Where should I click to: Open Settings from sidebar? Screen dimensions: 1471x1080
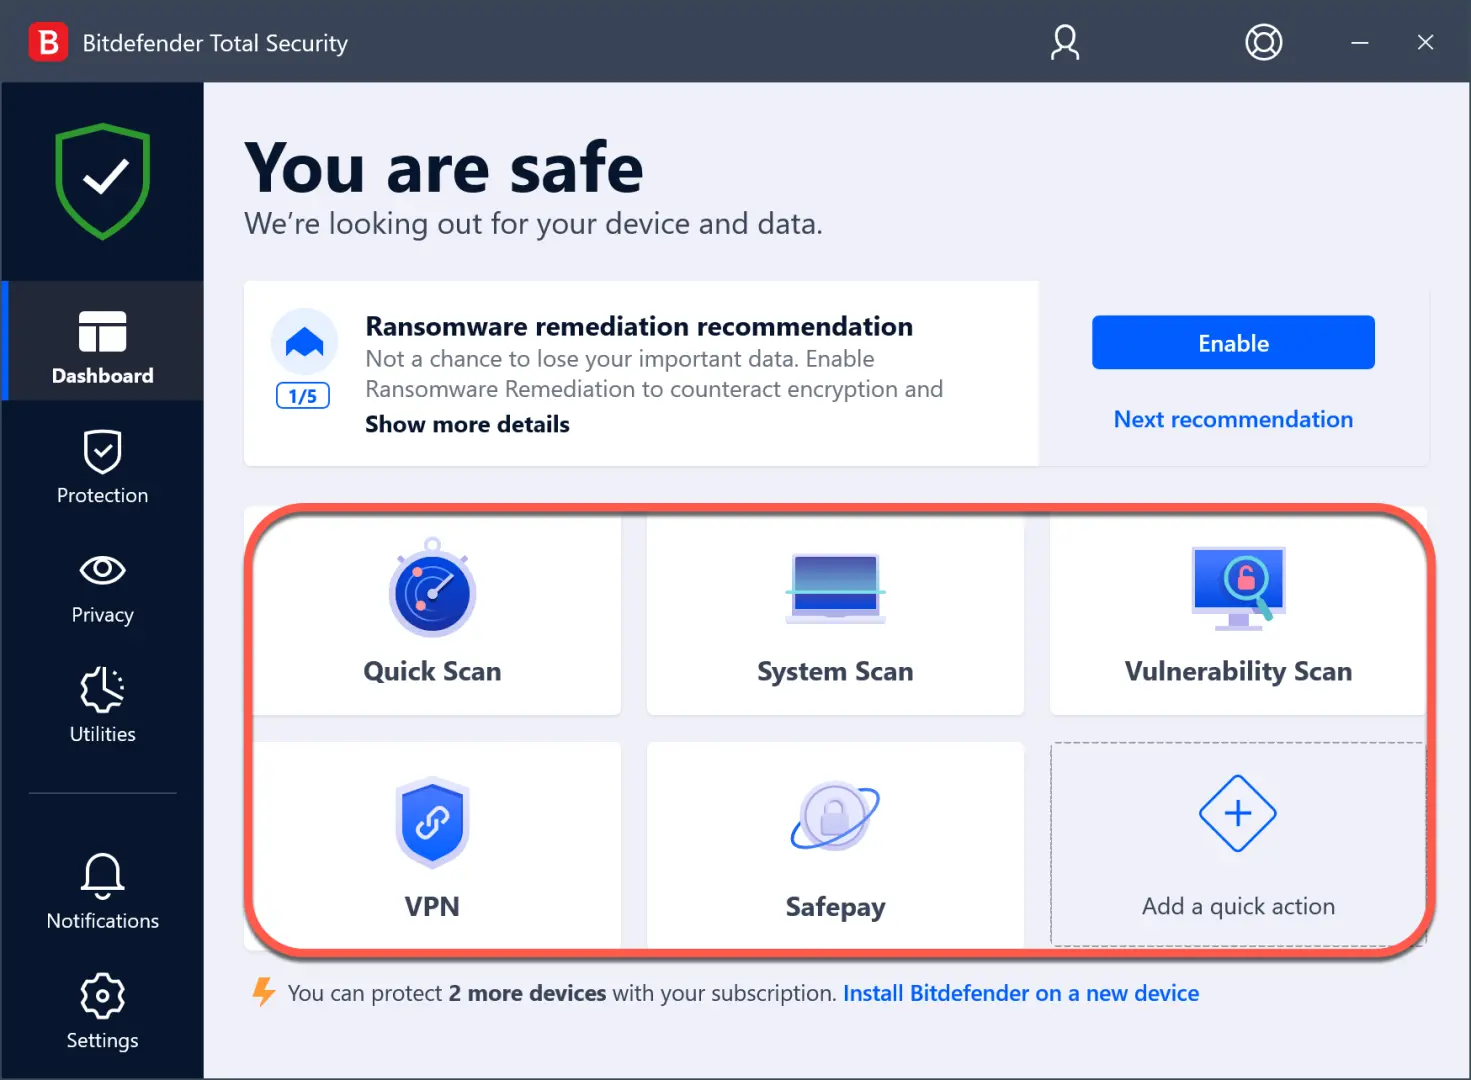click(103, 1012)
